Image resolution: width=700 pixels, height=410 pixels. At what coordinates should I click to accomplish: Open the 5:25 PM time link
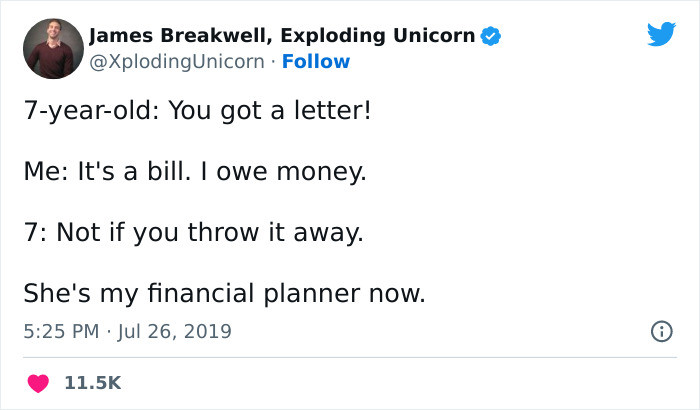point(60,331)
